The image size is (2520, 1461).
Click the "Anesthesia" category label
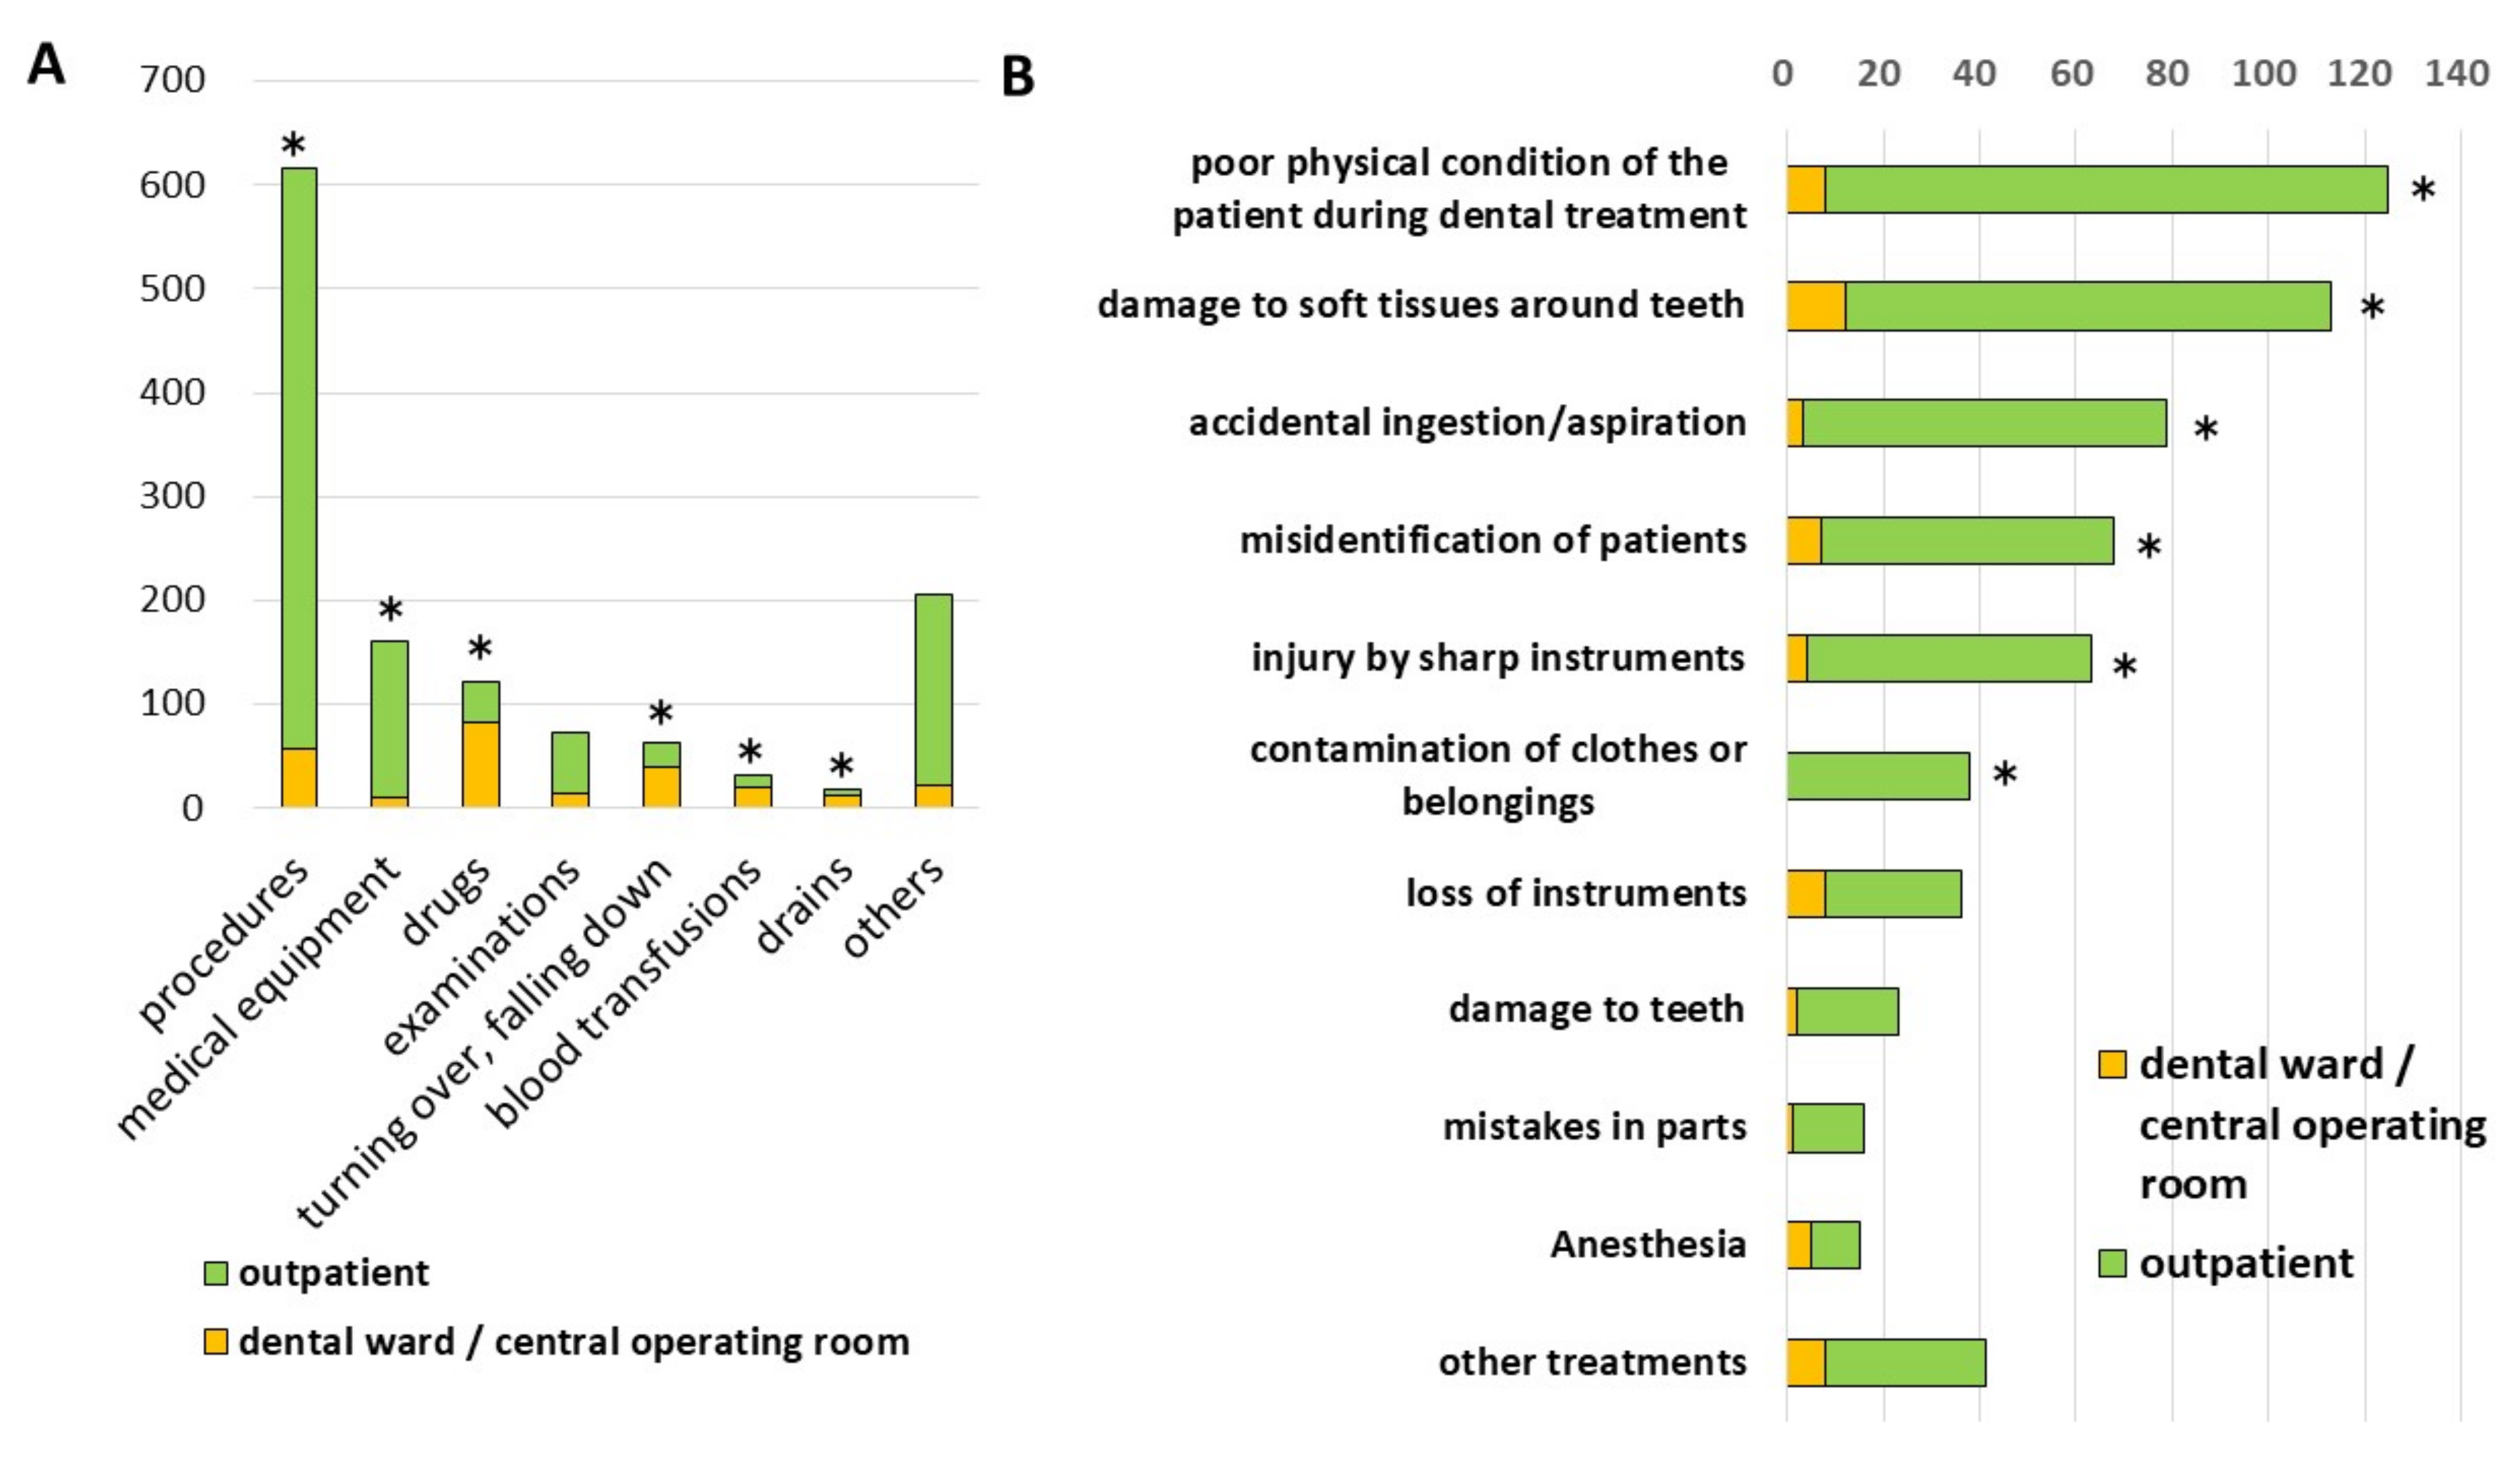click(x=1648, y=1245)
